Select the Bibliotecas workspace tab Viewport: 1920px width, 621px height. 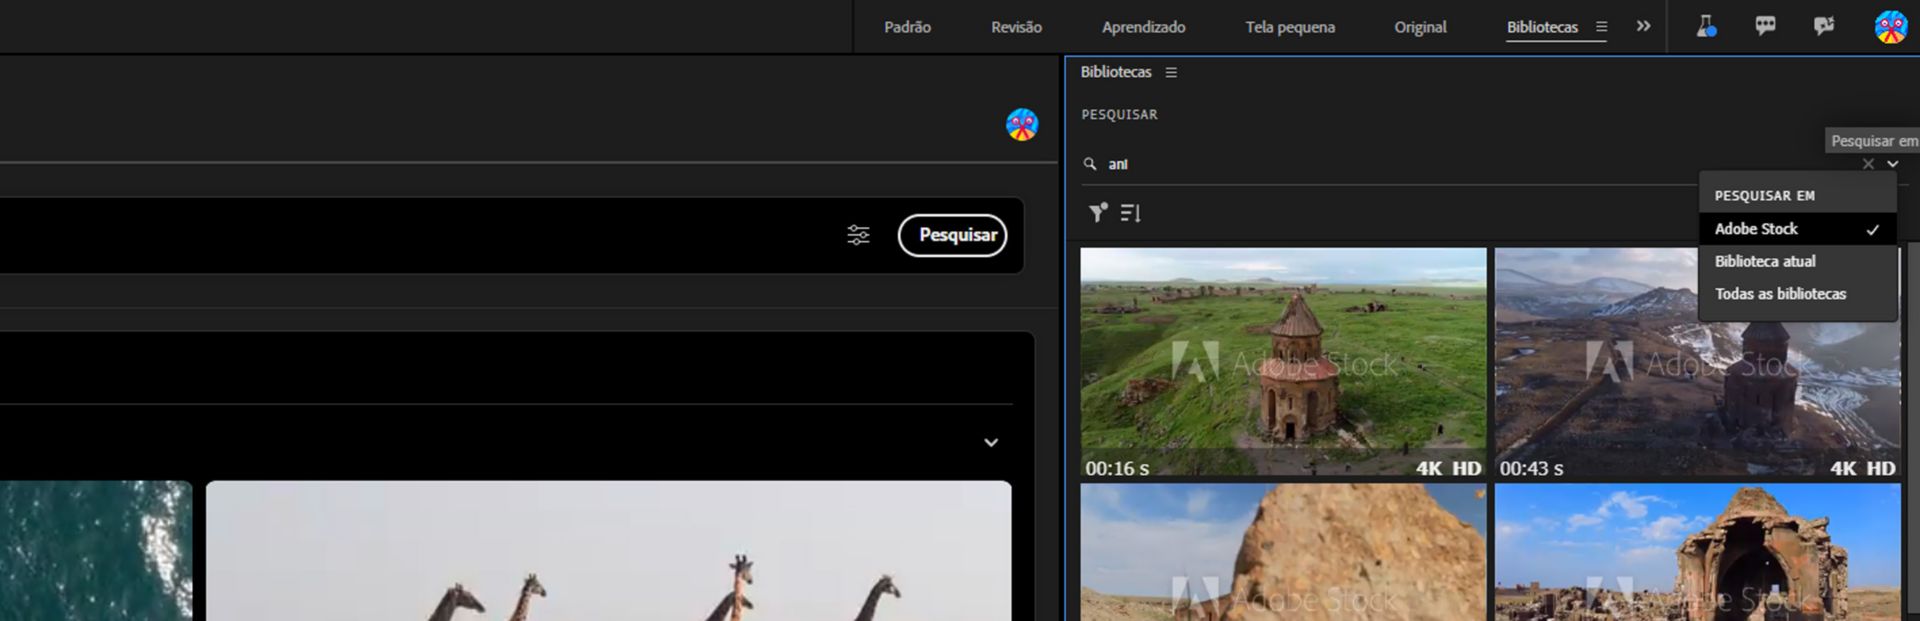[1542, 27]
